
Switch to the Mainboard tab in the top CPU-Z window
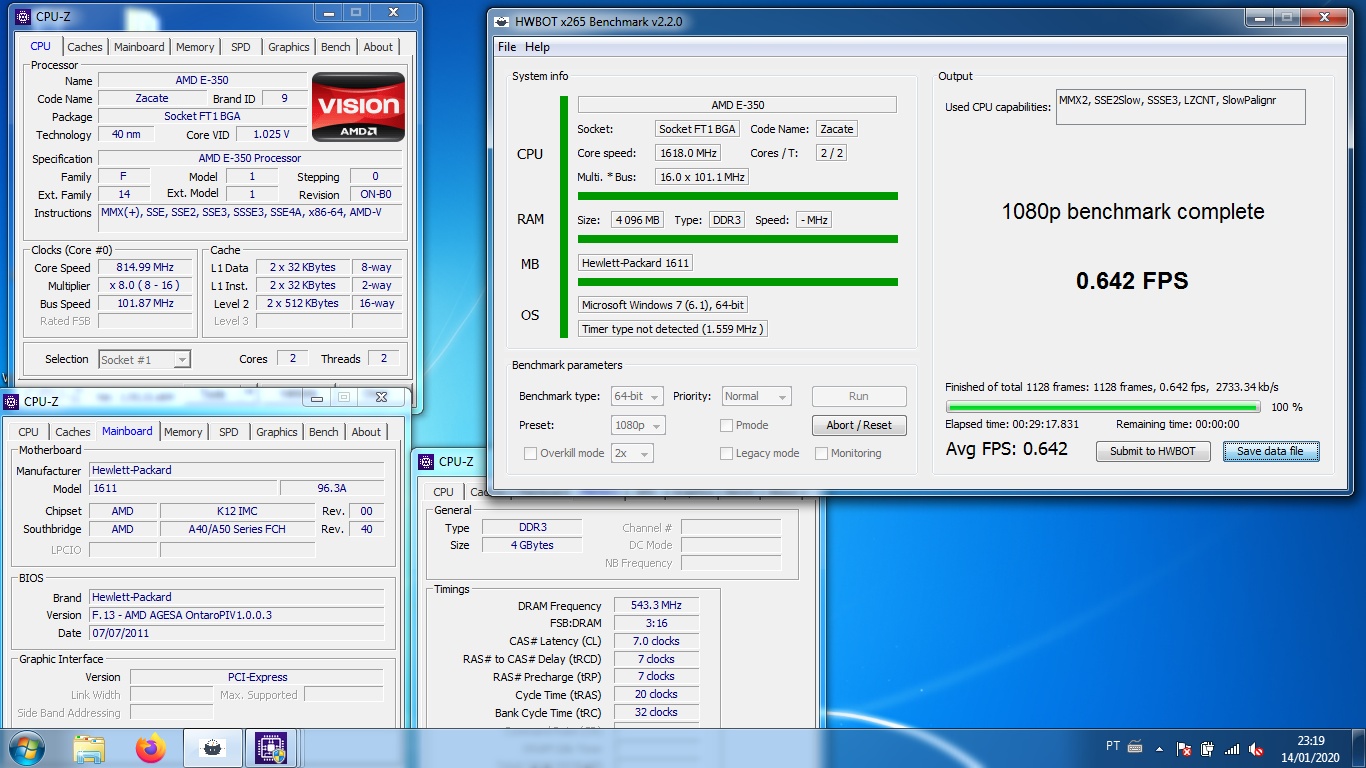[x=139, y=47]
